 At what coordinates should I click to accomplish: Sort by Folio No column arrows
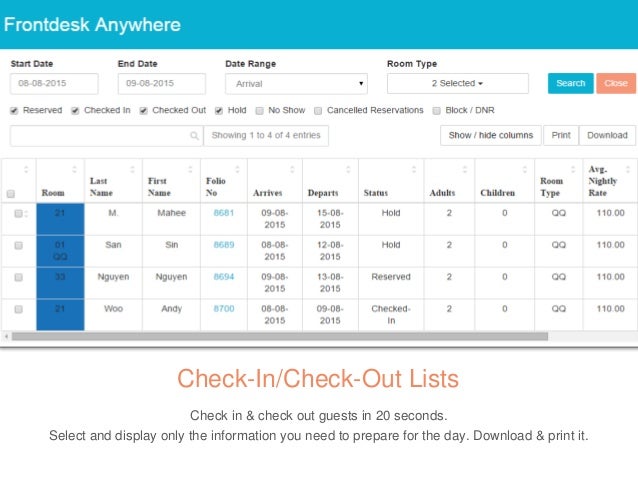coord(237,169)
